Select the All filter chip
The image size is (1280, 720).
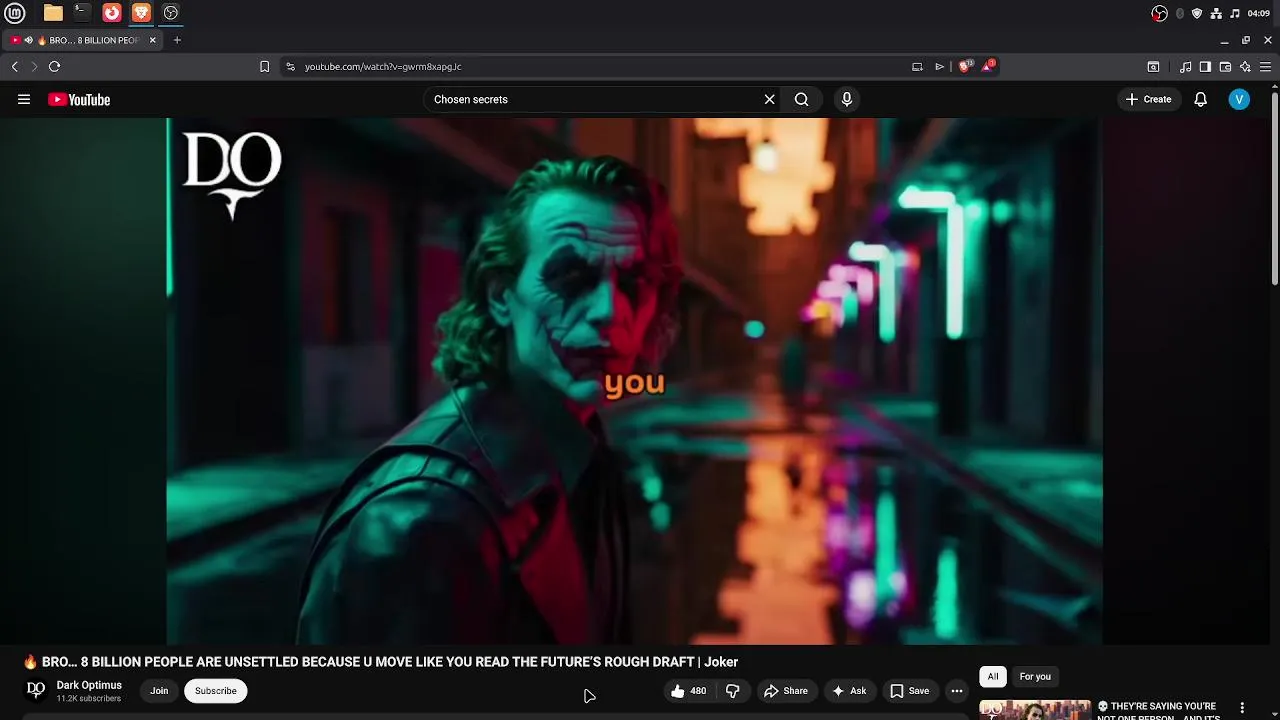[x=993, y=677]
